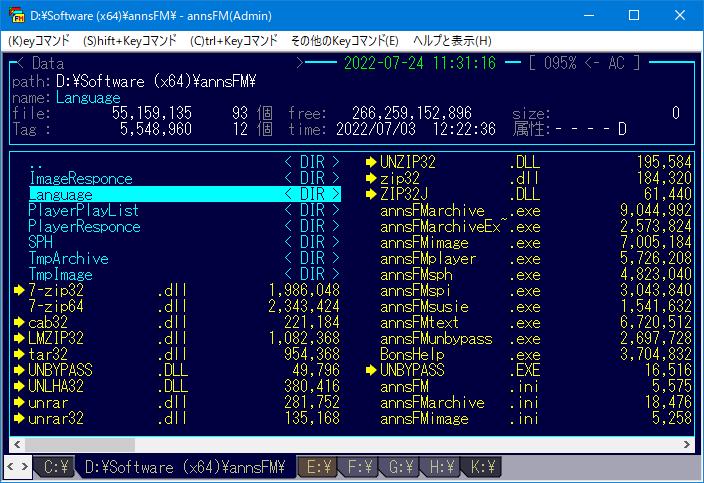704x483 pixels.
Task: Switch to the E:¥ drive tab
Action: point(319,467)
